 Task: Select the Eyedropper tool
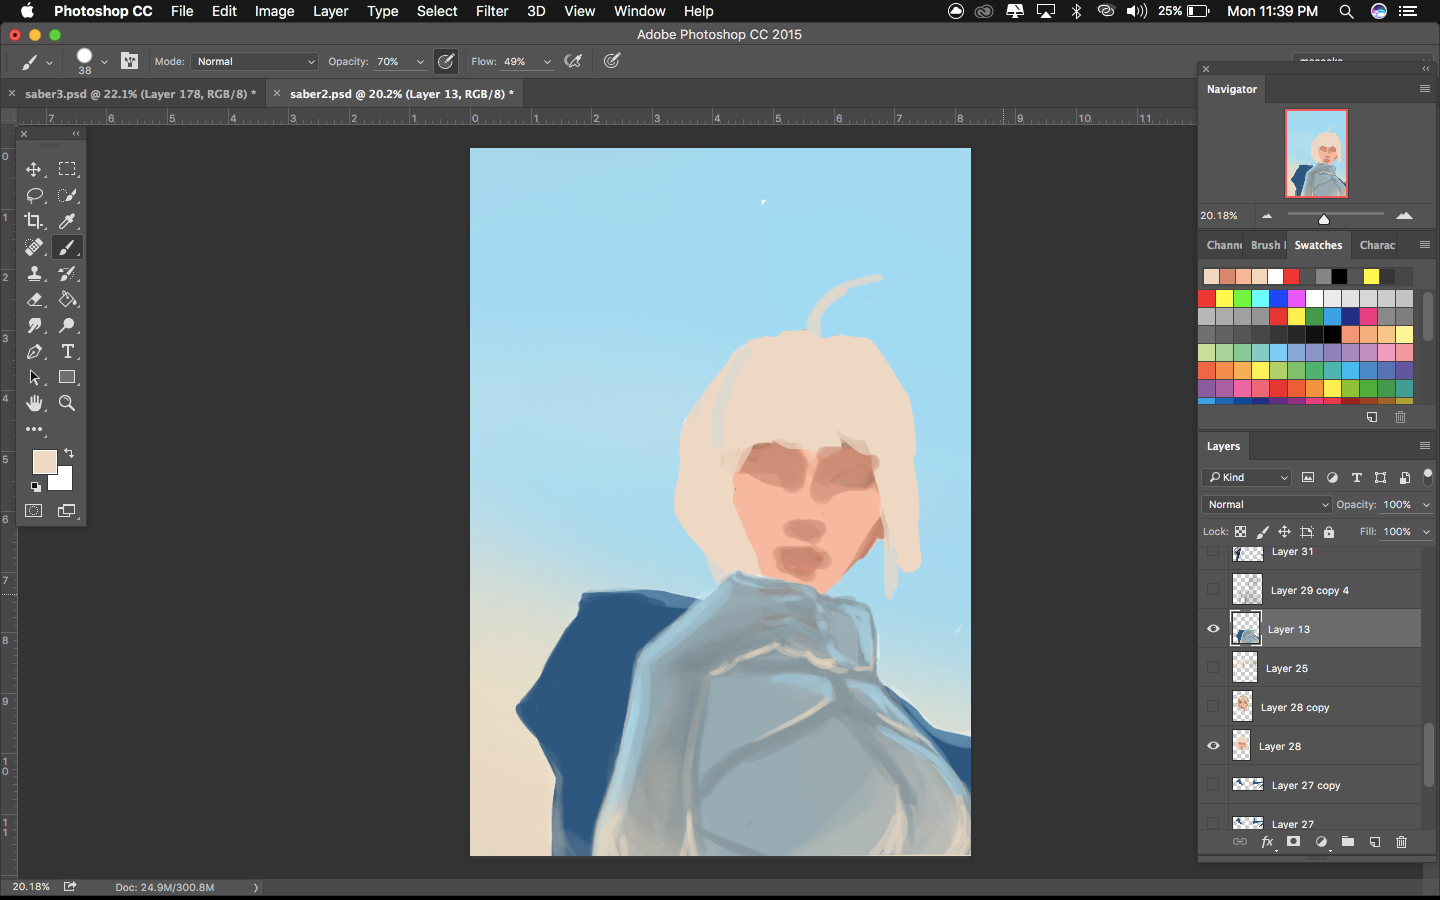67,221
